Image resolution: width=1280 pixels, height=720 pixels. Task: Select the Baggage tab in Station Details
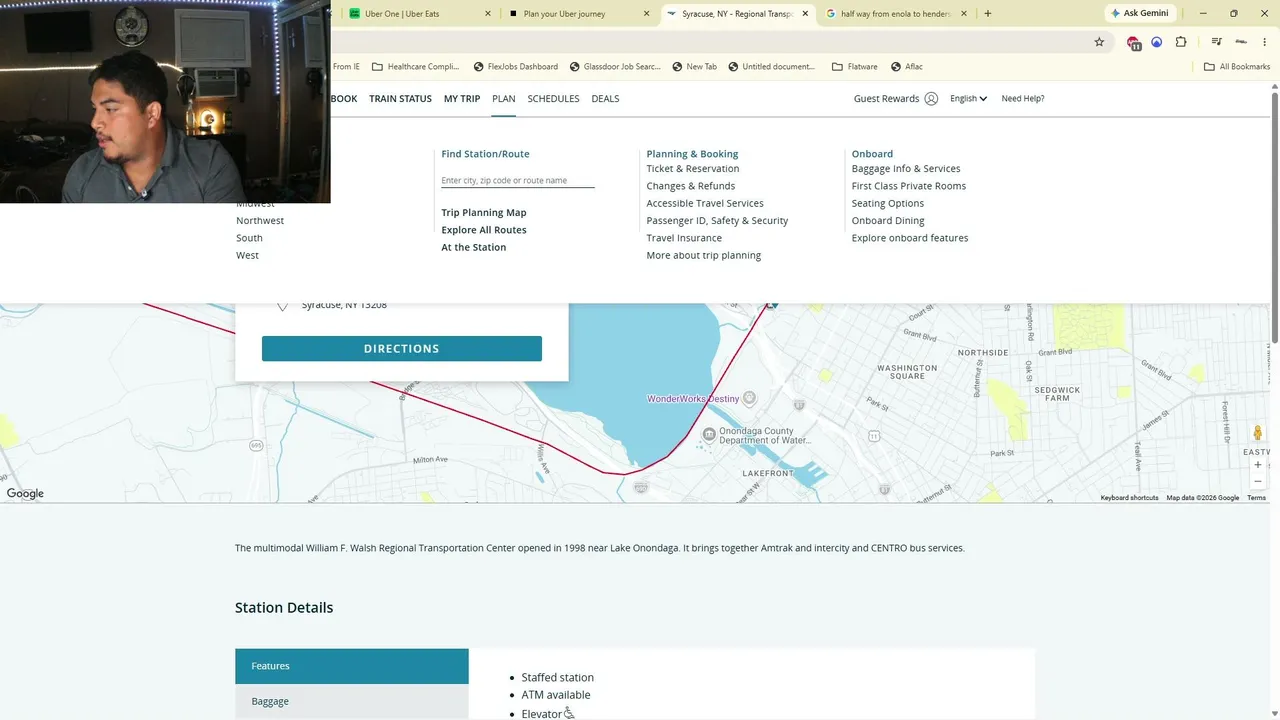pos(352,702)
